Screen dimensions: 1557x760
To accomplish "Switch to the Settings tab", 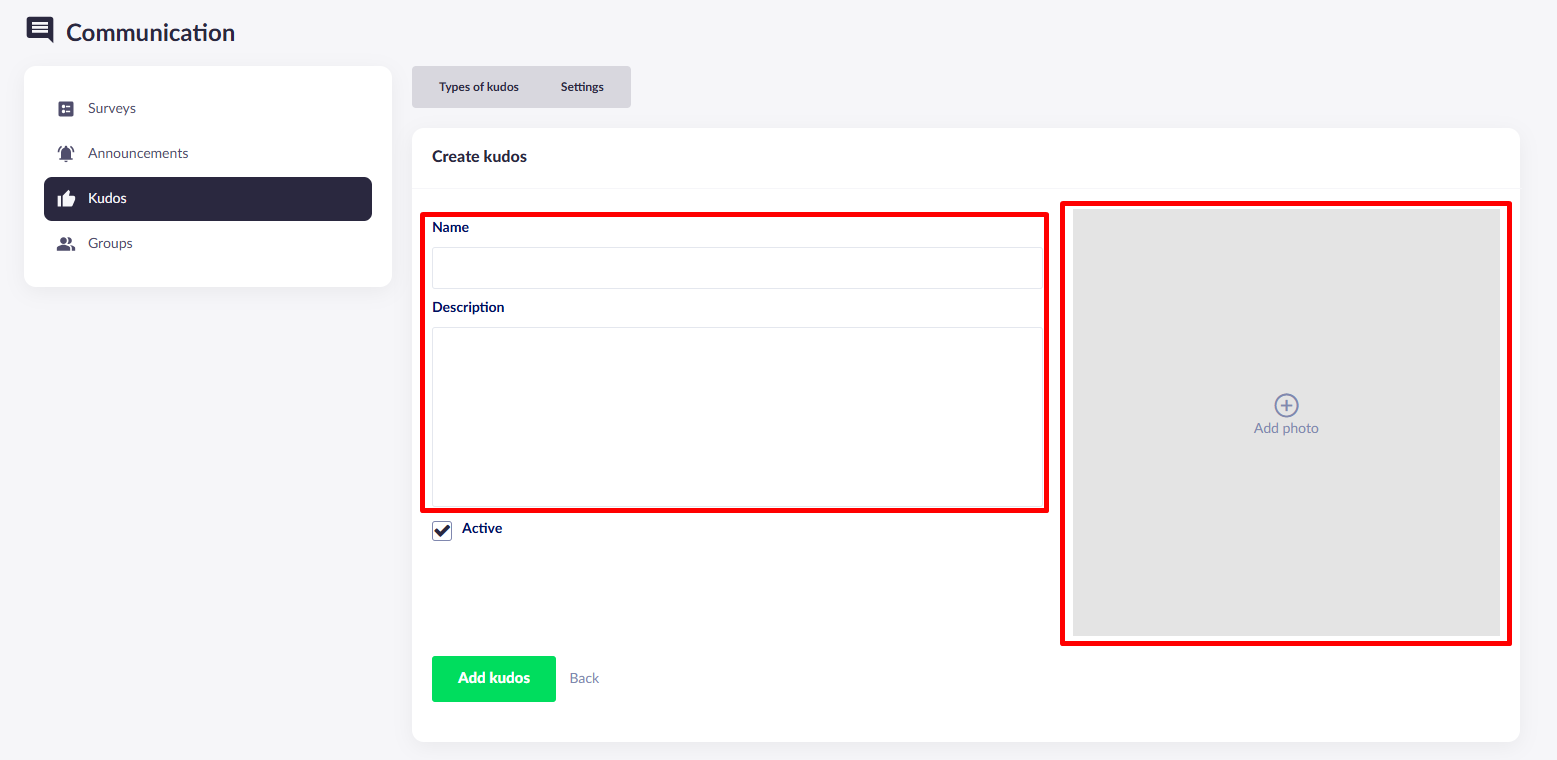I will pyautogui.click(x=582, y=87).
